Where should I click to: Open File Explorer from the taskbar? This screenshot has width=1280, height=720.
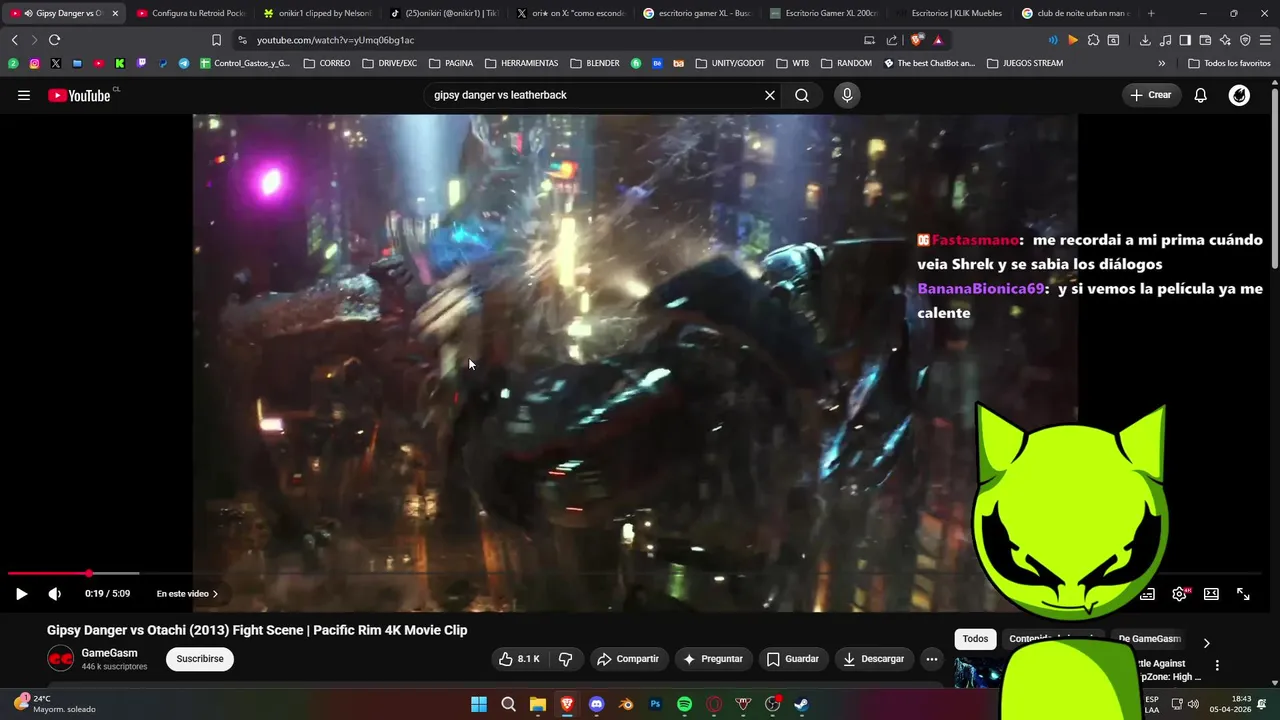click(538, 704)
